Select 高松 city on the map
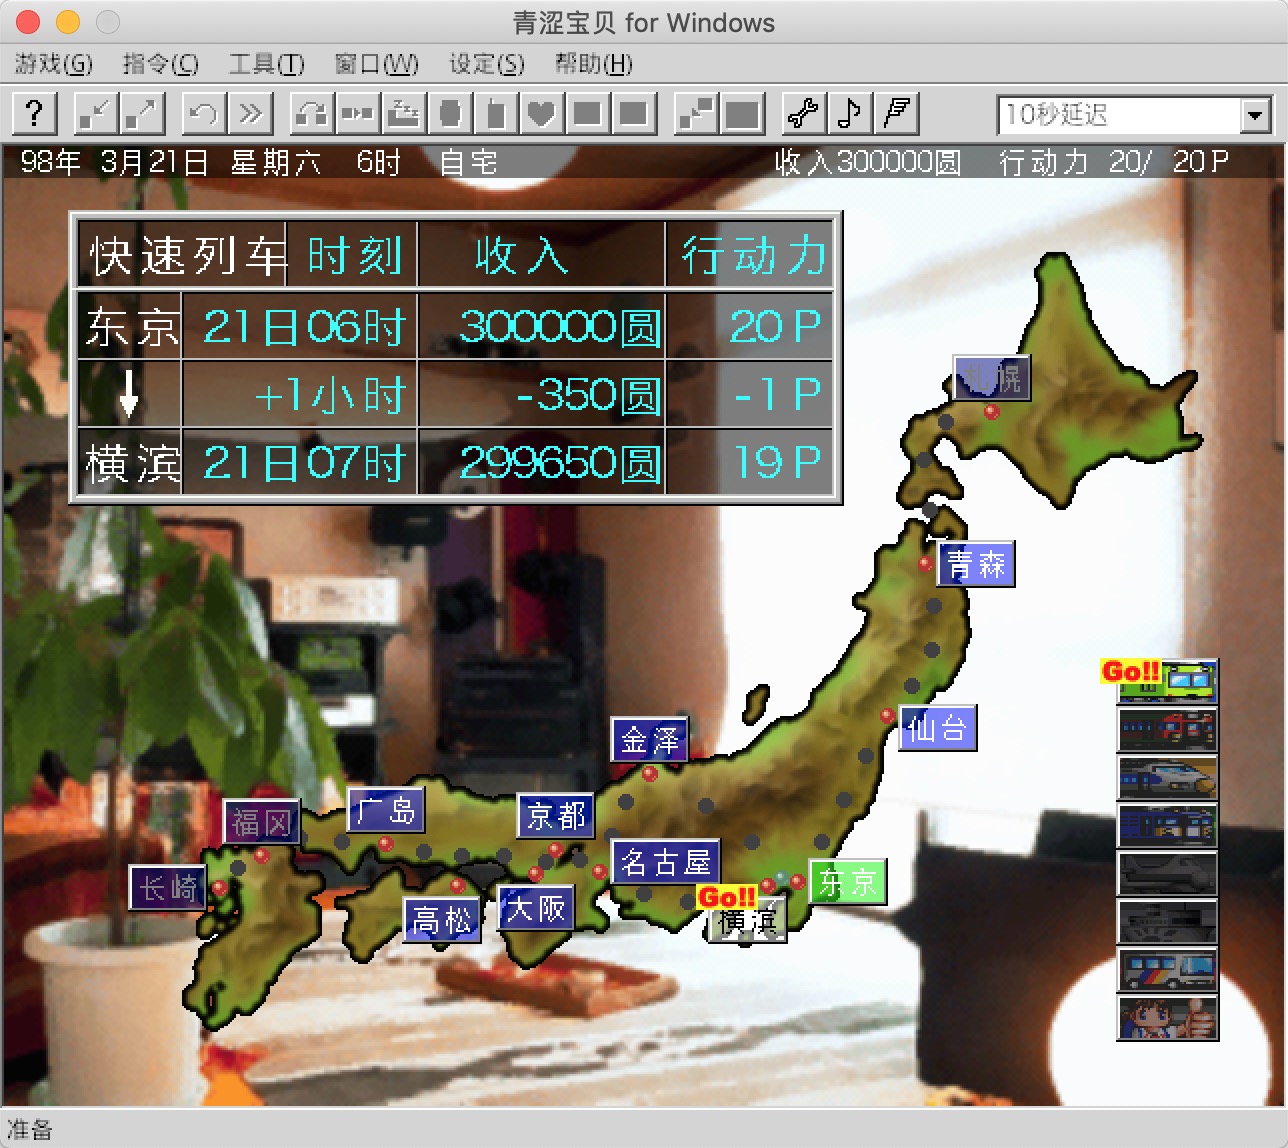The height and width of the screenshot is (1148, 1288). [442, 920]
